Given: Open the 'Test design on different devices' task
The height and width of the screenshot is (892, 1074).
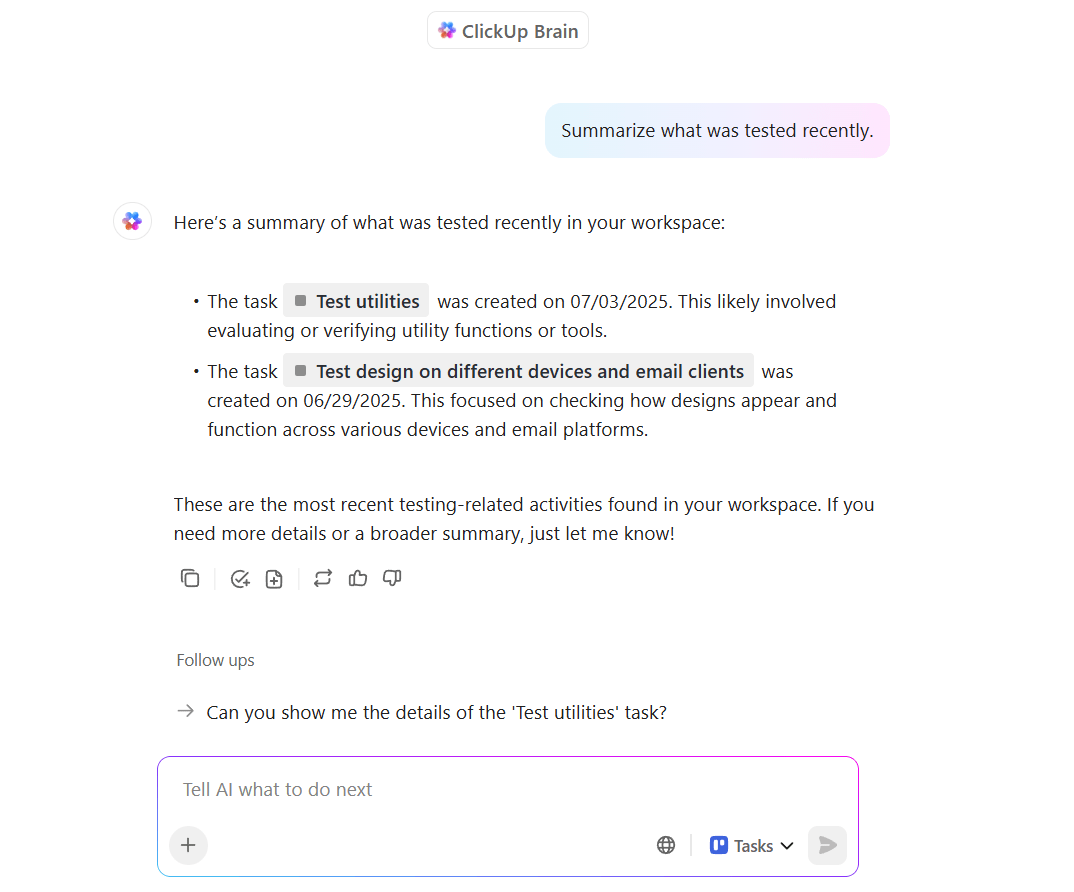Looking at the screenshot, I should coord(520,370).
